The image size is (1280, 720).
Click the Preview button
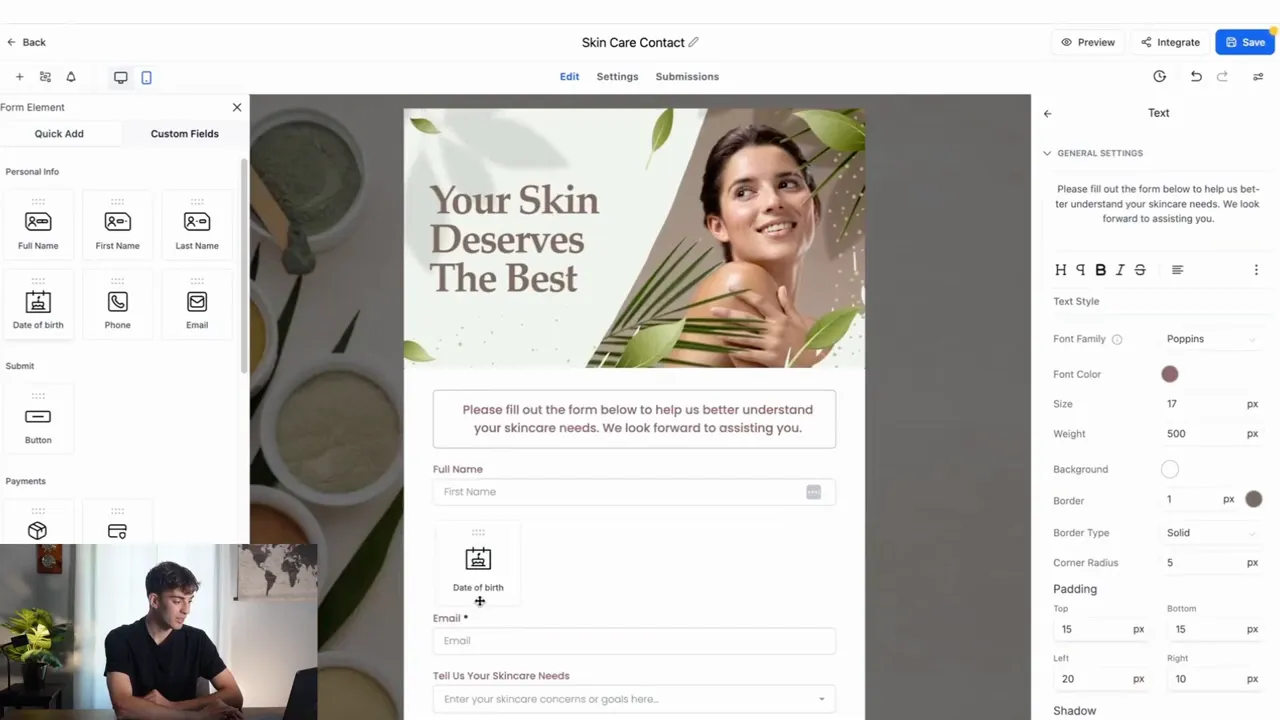click(x=1088, y=42)
